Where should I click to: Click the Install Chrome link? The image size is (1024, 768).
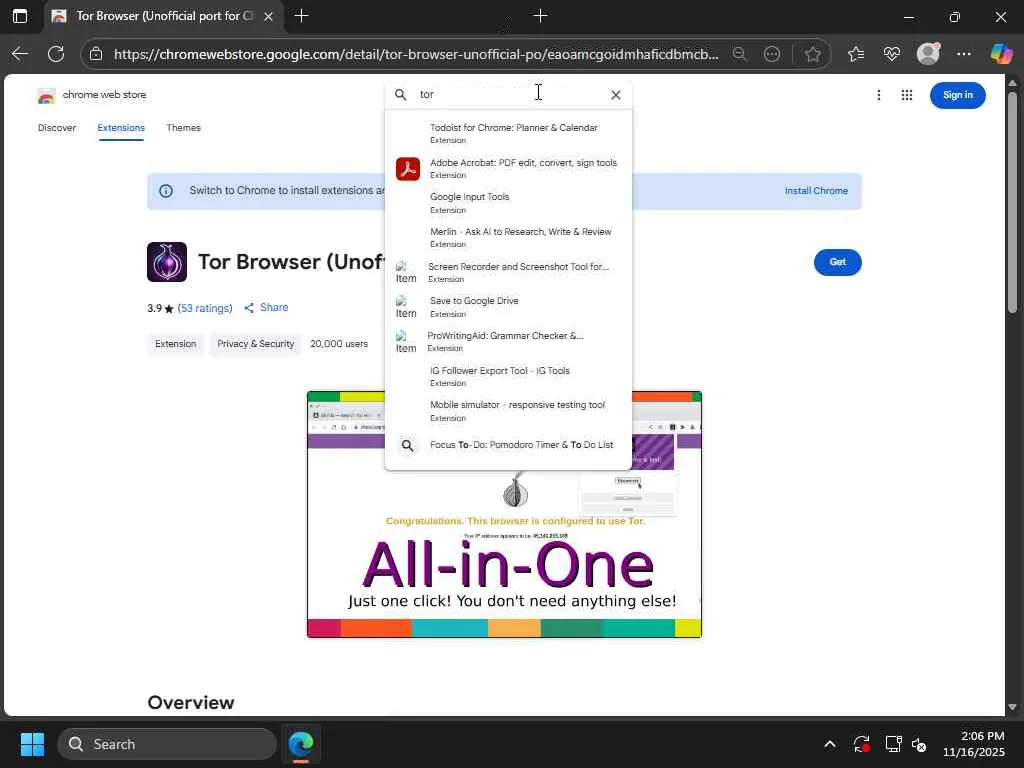click(816, 191)
